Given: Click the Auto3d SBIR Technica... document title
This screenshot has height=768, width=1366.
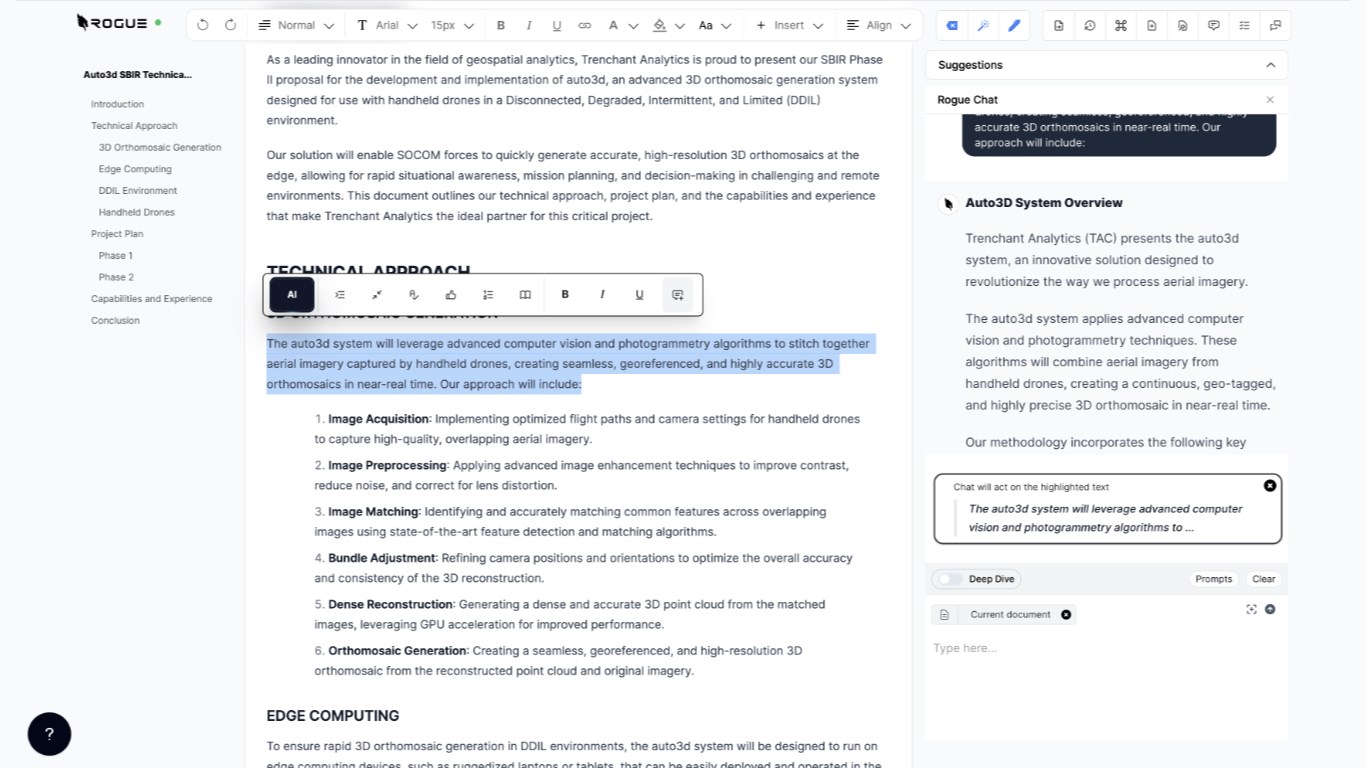Looking at the screenshot, I should point(137,75).
